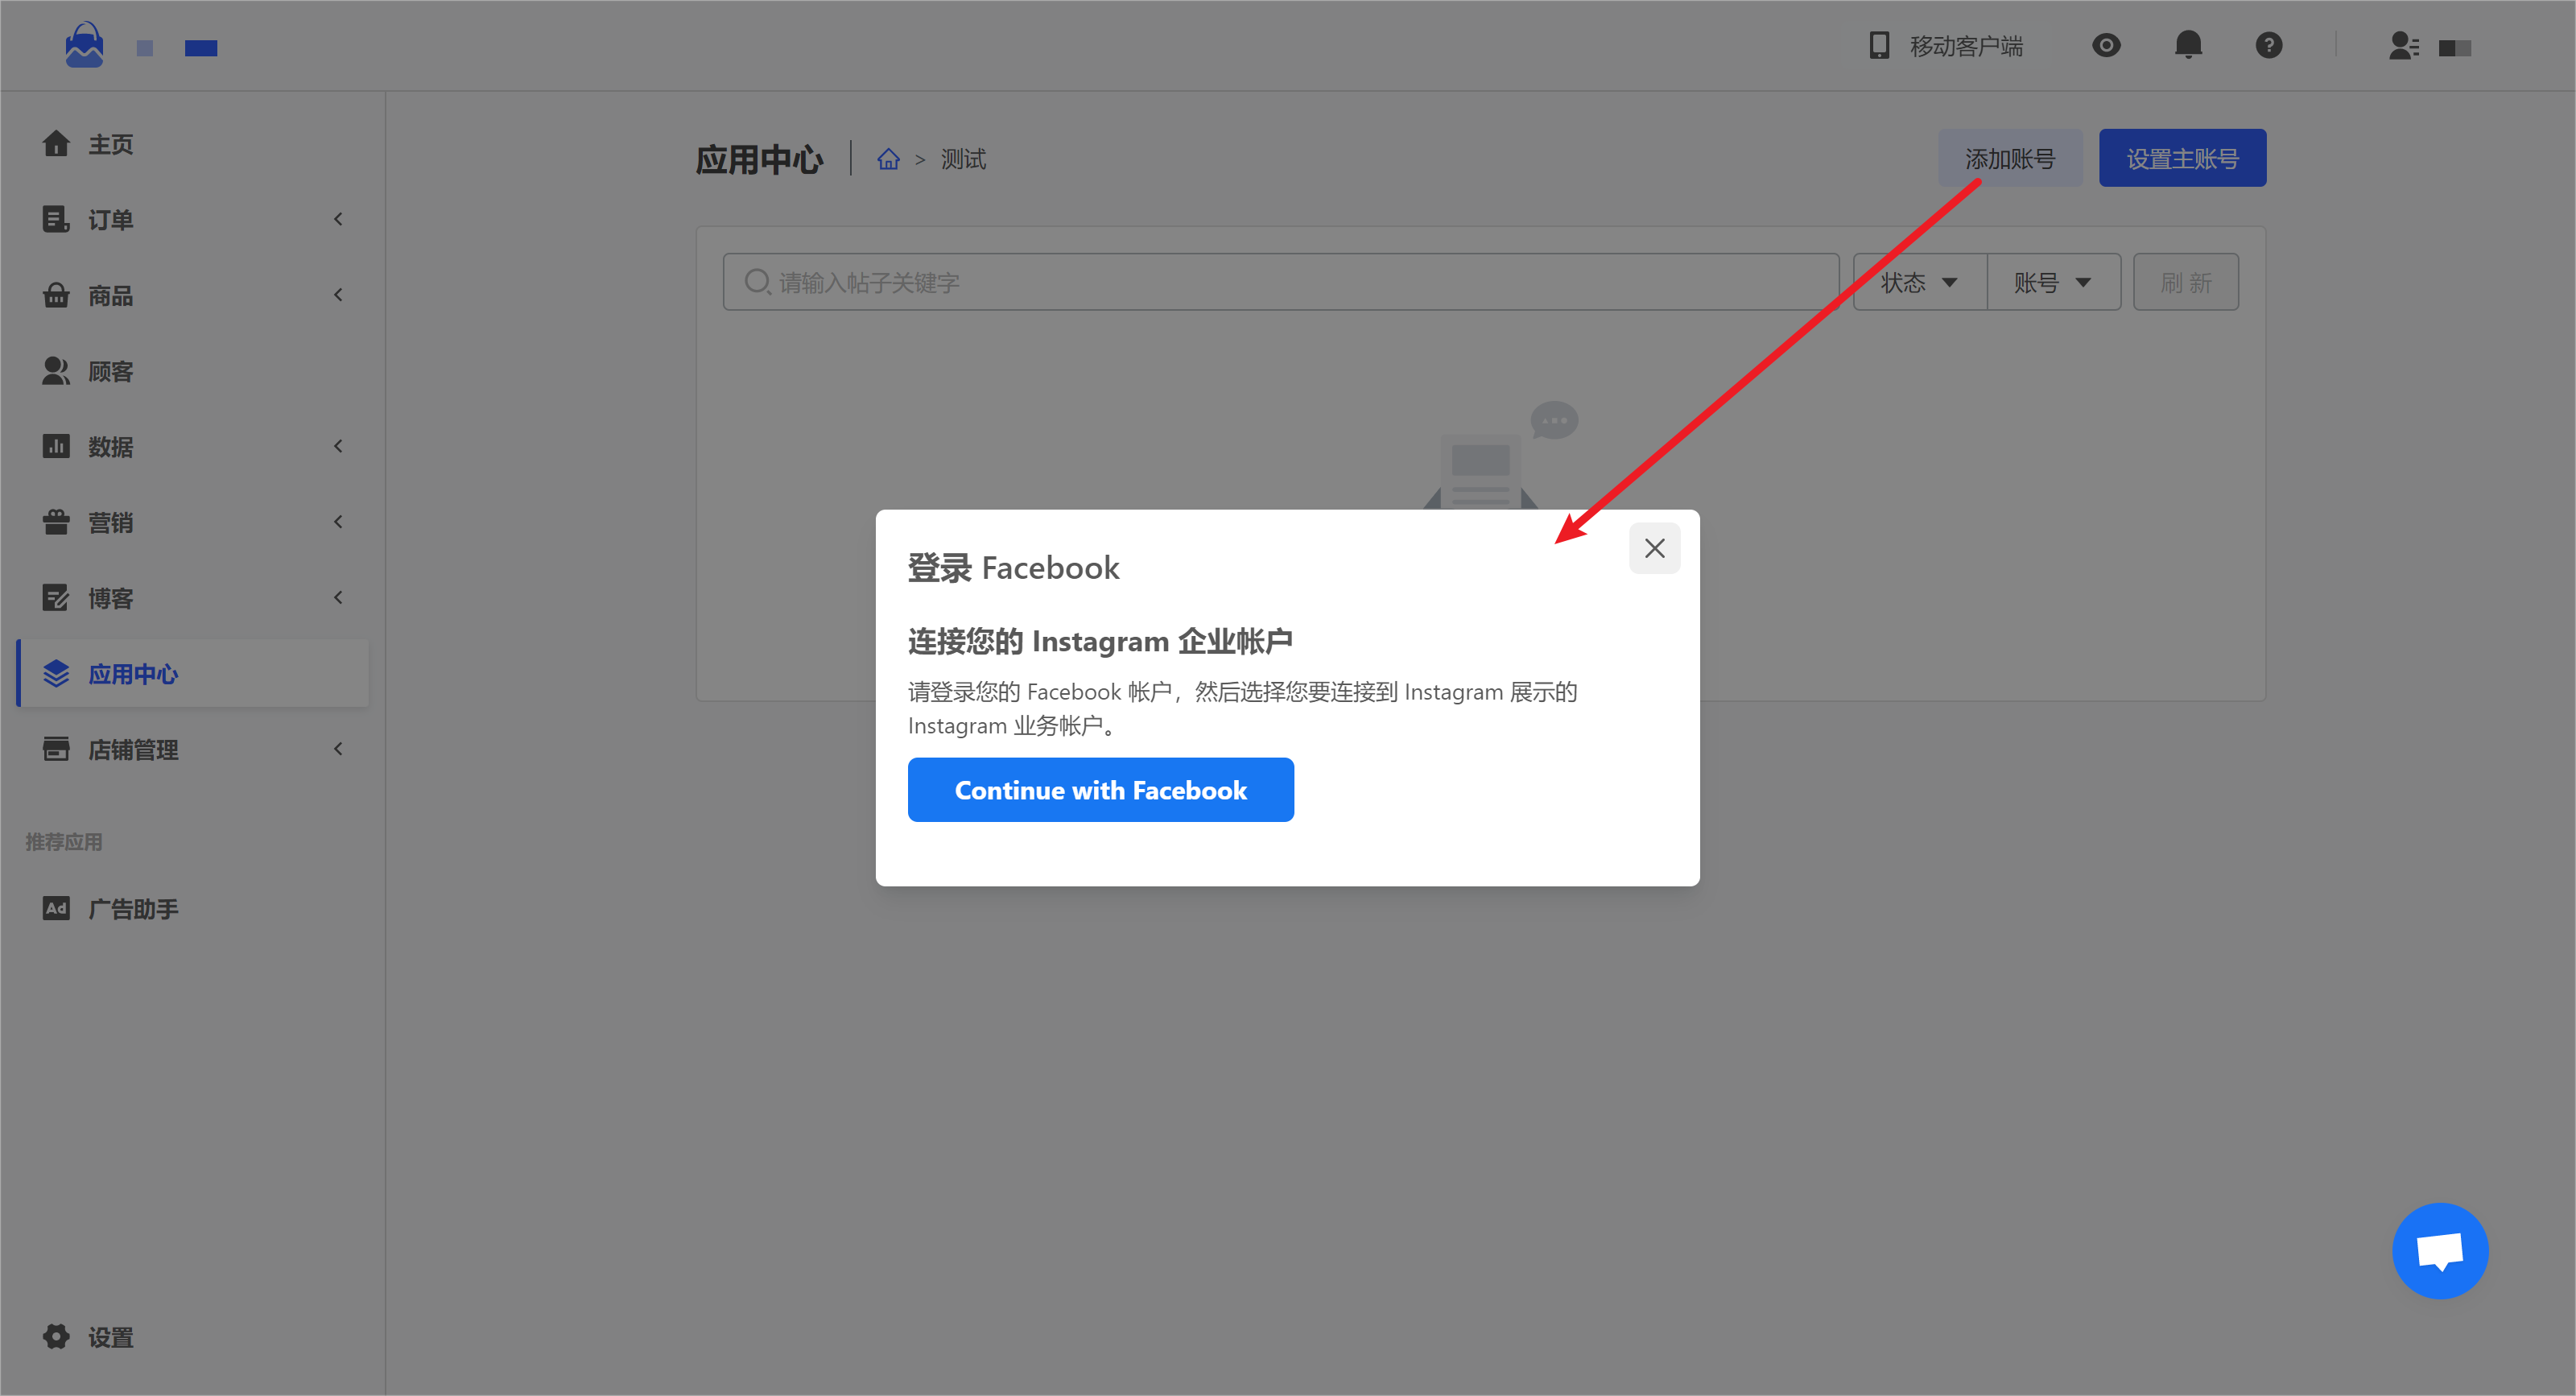The image size is (2576, 1396).
Task: Click 店铺管理 label in sidebar
Action: [x=133, y=749]
